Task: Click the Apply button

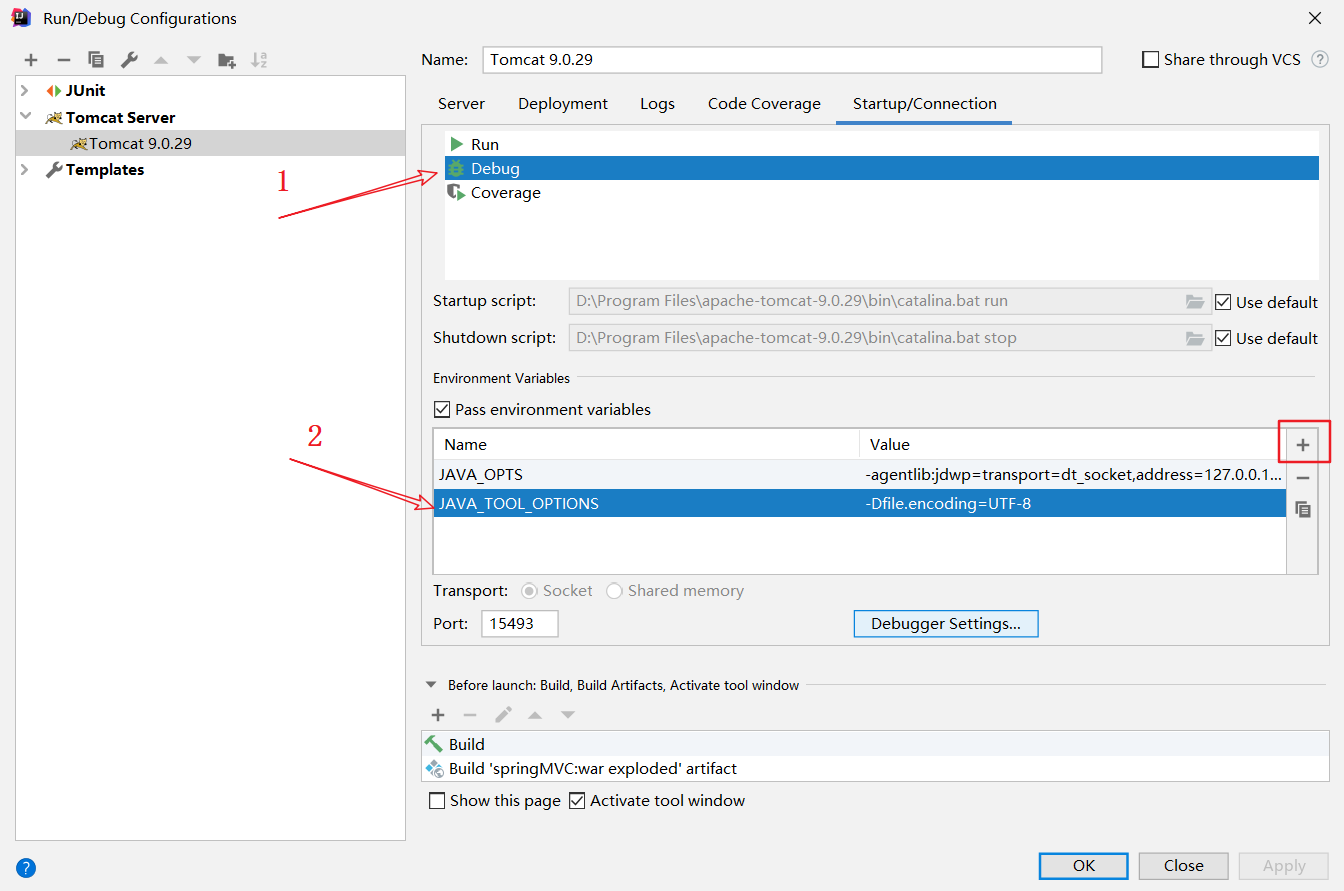Action: 1284,866
